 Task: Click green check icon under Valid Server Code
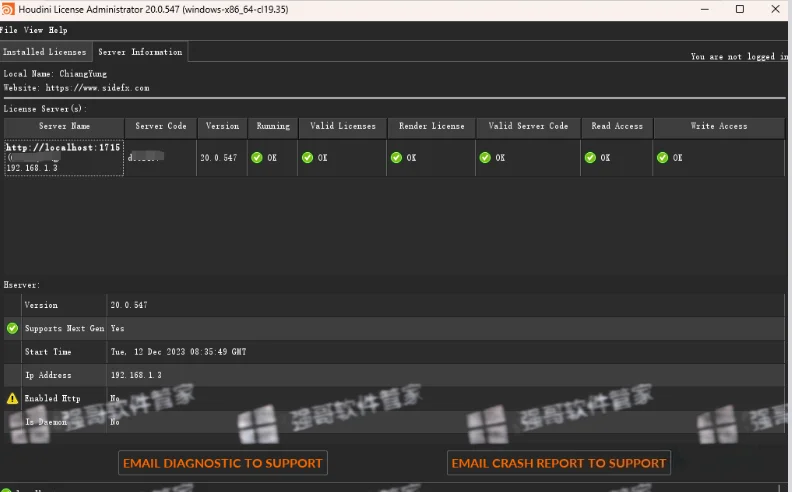pyautogui.click(x=485, y=158)
